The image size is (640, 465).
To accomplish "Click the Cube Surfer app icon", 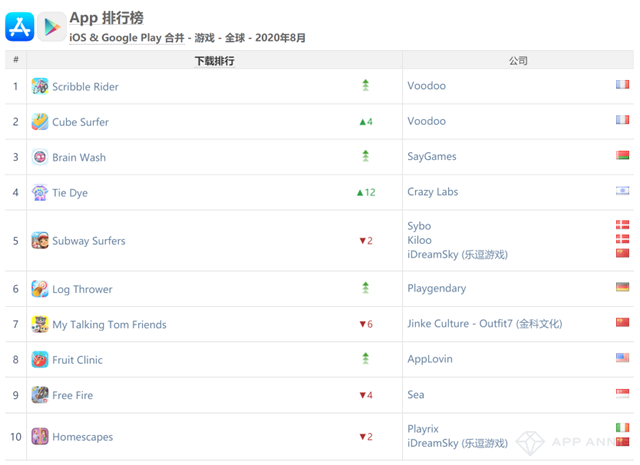I will pyautogui.click(x=40, y=122).
